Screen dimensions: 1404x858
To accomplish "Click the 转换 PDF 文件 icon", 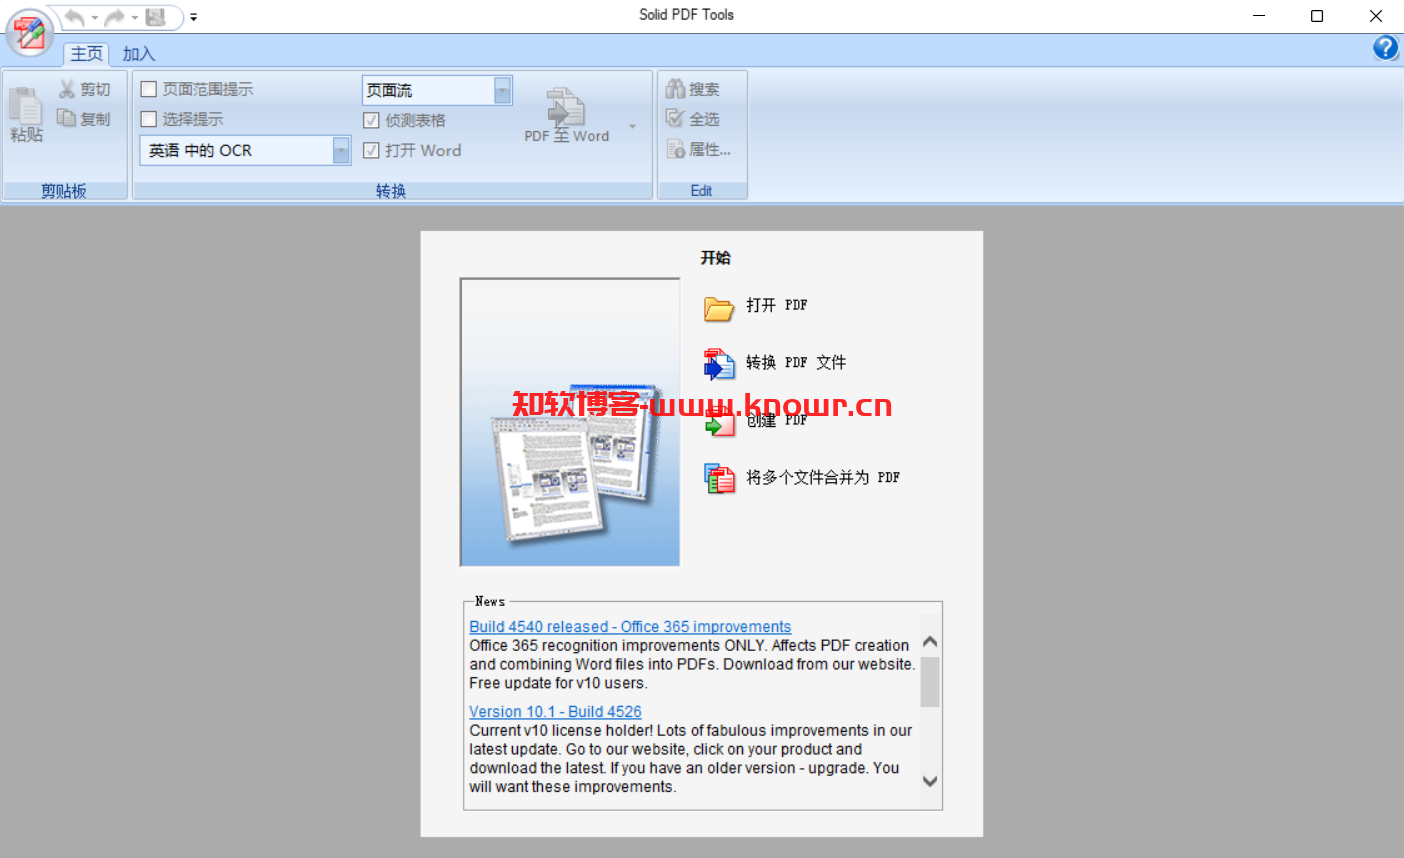I will pyautogui.click(x=719, y=364).
